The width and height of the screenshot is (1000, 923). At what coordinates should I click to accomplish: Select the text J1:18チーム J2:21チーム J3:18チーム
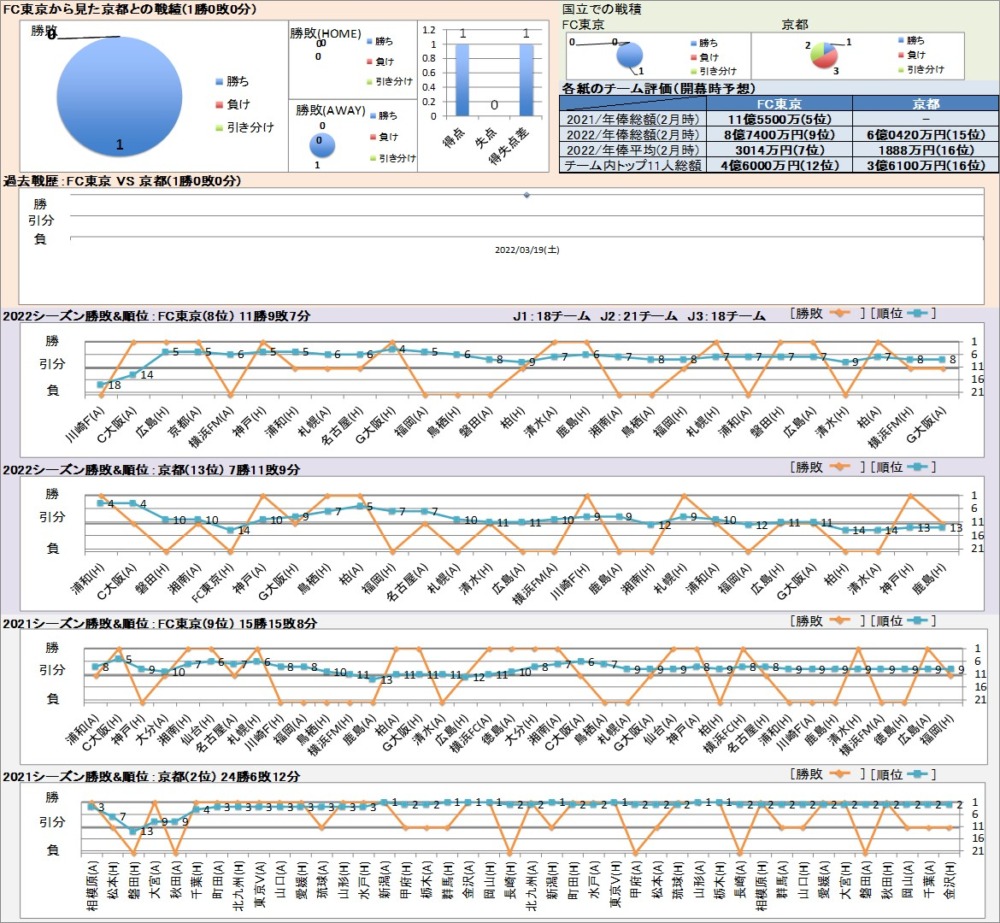pyautogui.click(x=639, y=316)
